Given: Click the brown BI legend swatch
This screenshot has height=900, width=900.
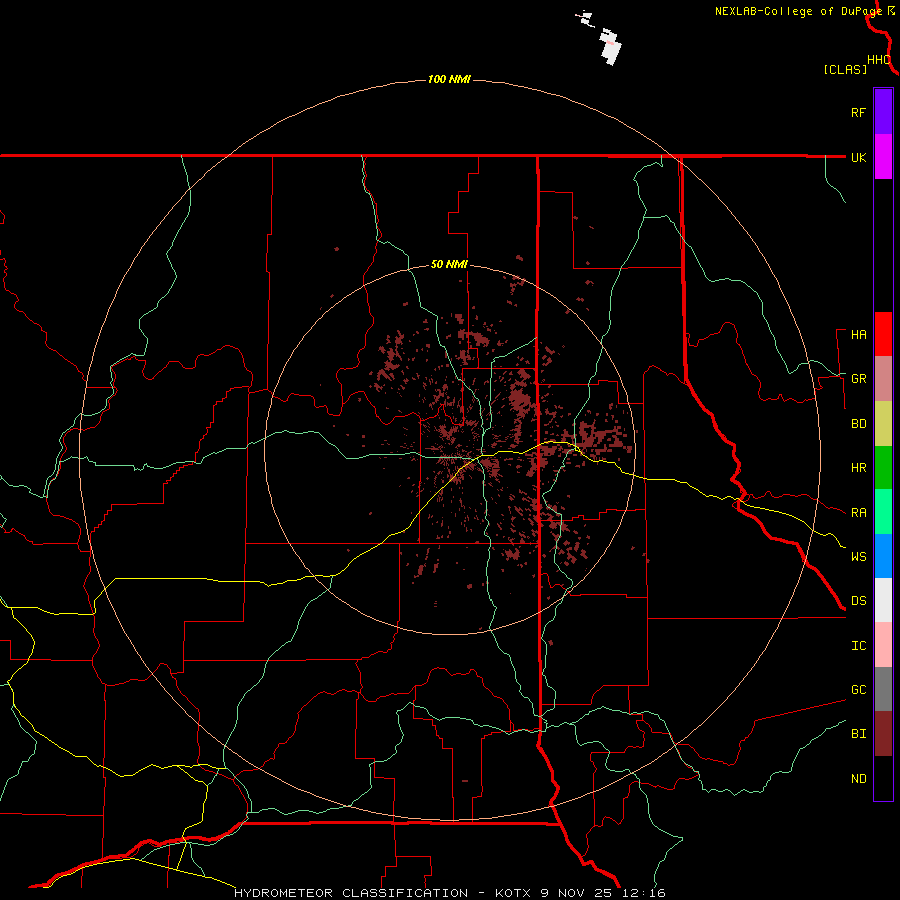Looking at the screenshot, I should [x=883, y=734].
